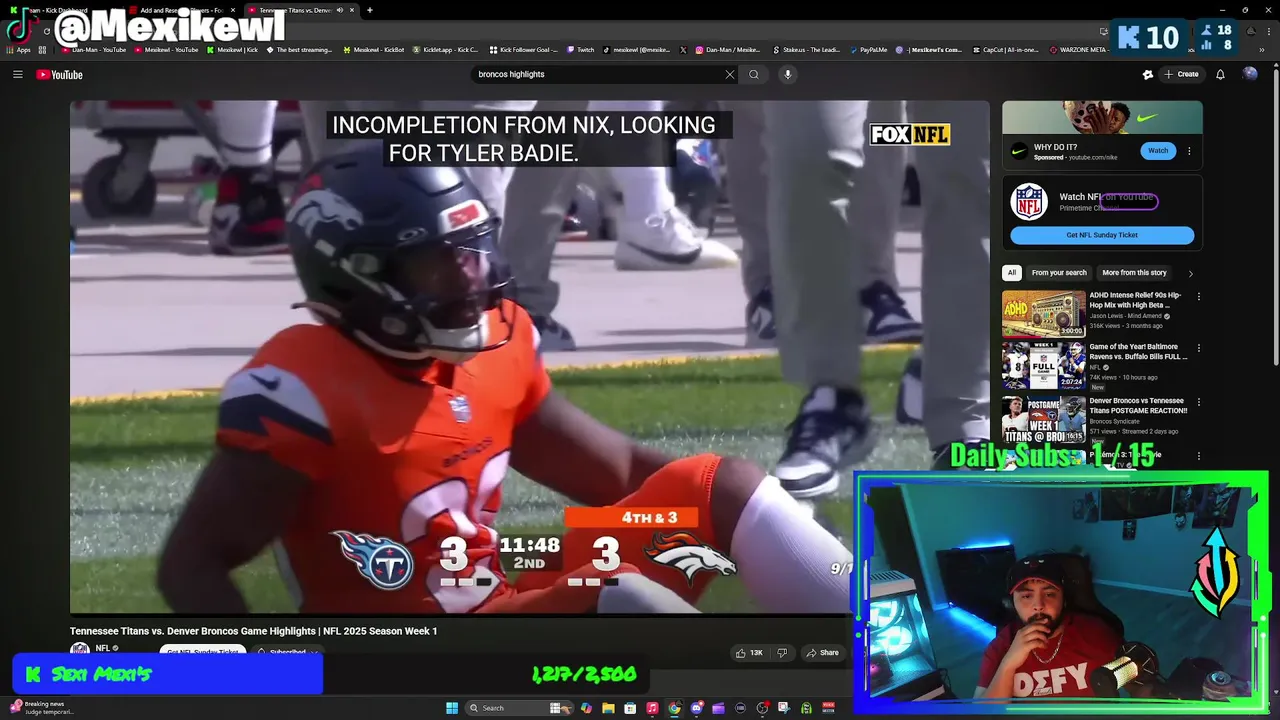
Task: Open the NFL channel avatar below the video
Action: (79, 649)
